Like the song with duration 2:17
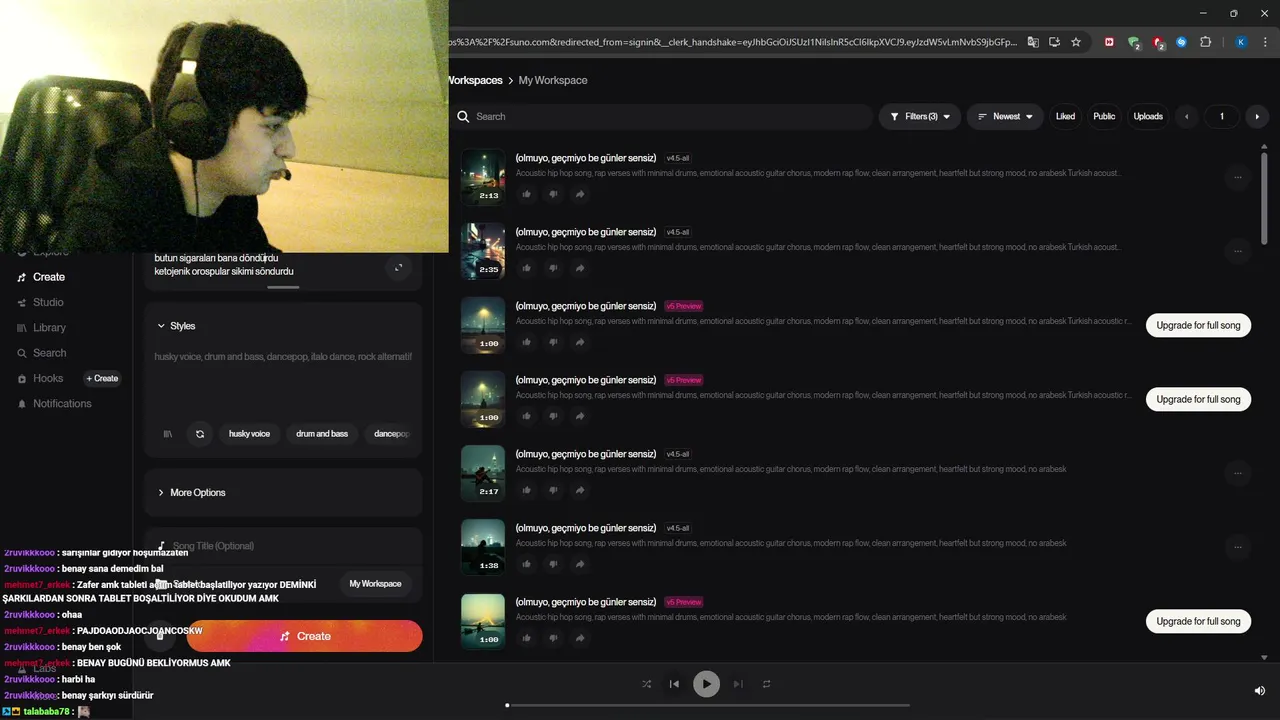 (x=526, y=490)
